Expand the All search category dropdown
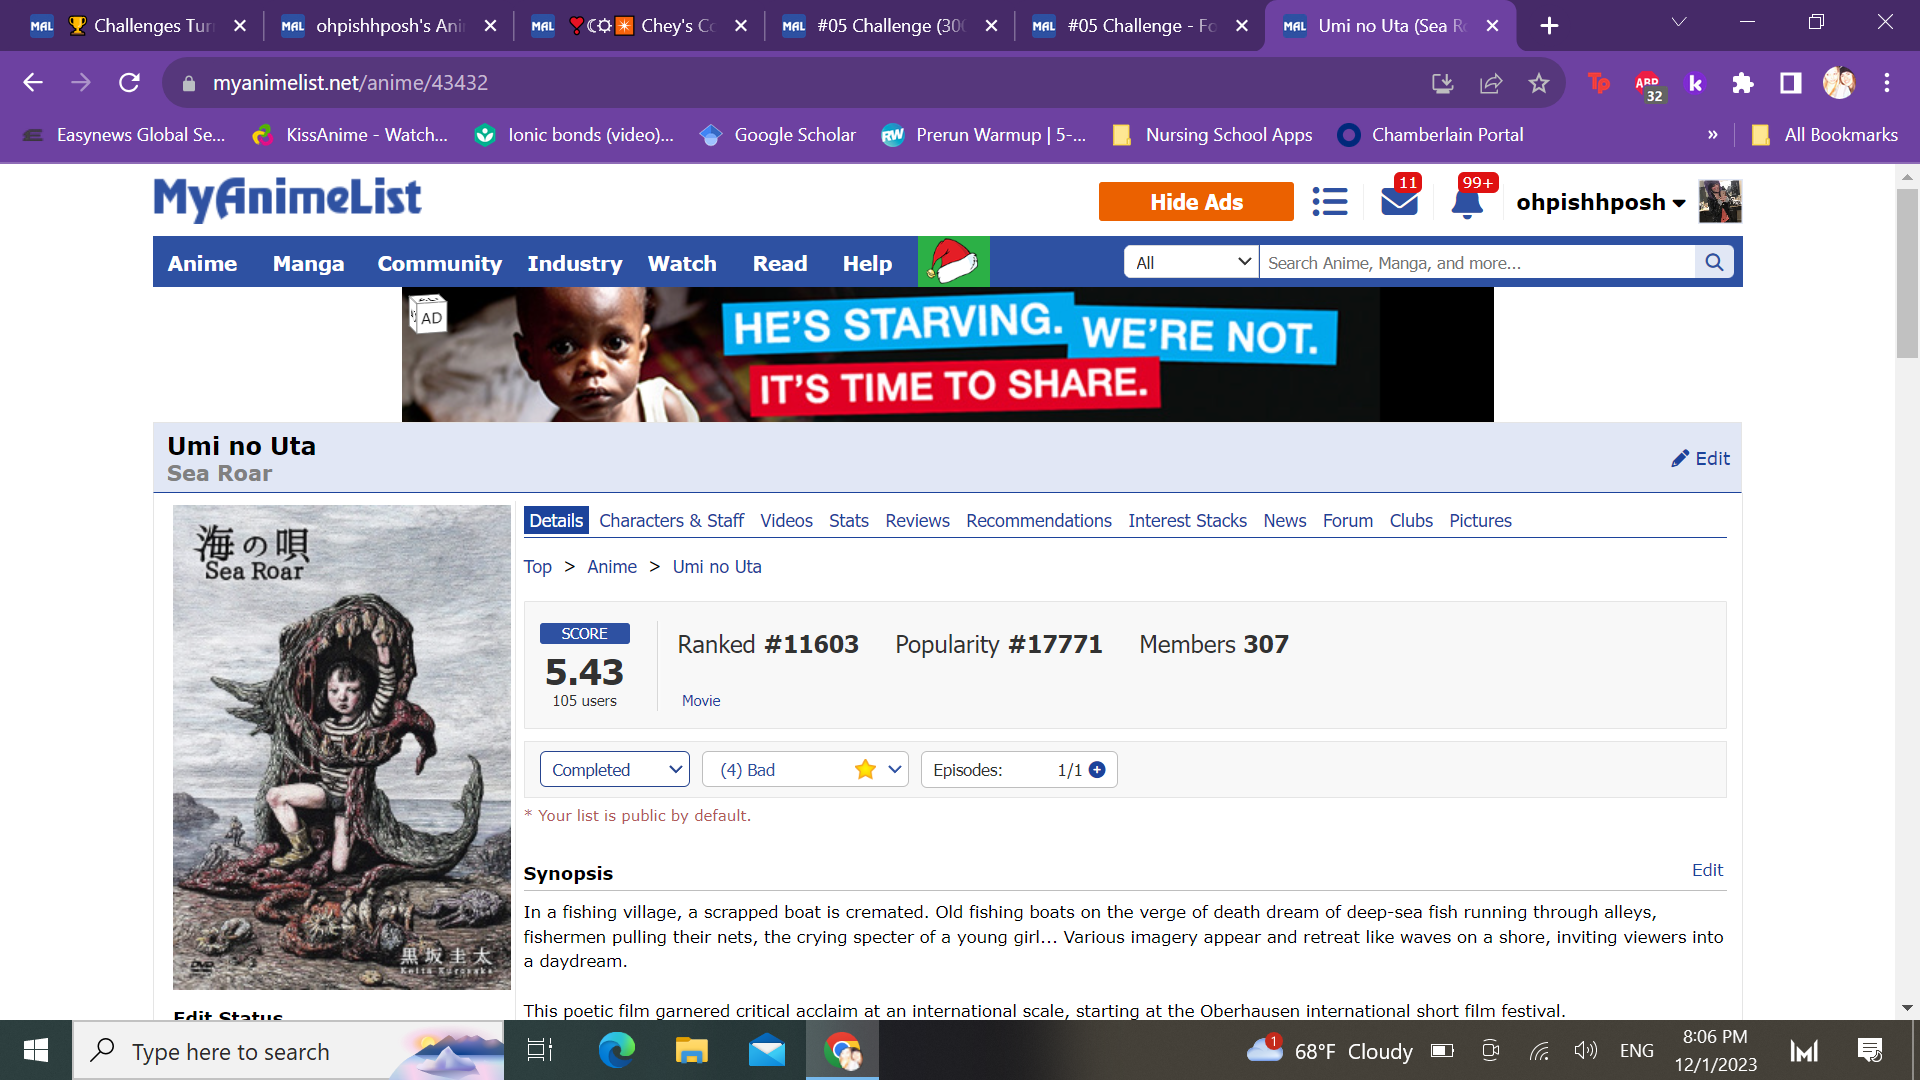 tap(1192, 262)
